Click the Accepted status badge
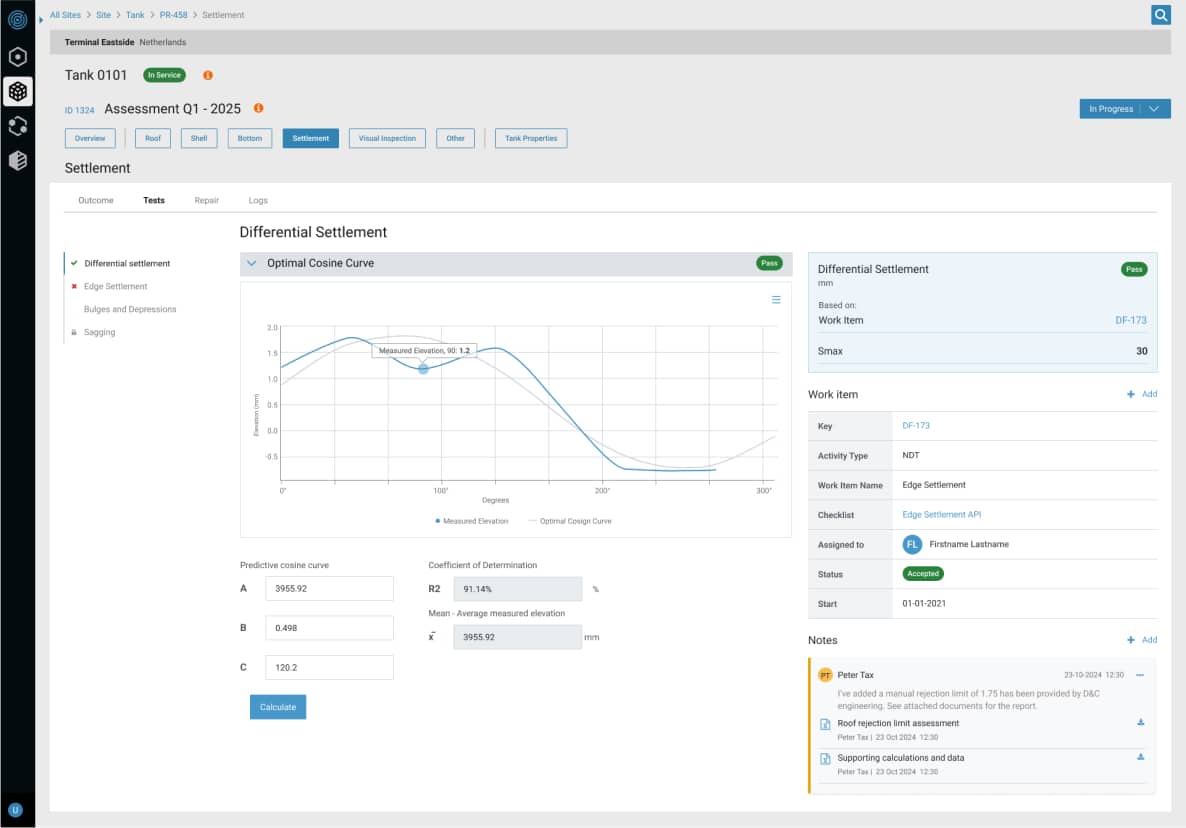The image size is (1186, 828). click(923, 574)
